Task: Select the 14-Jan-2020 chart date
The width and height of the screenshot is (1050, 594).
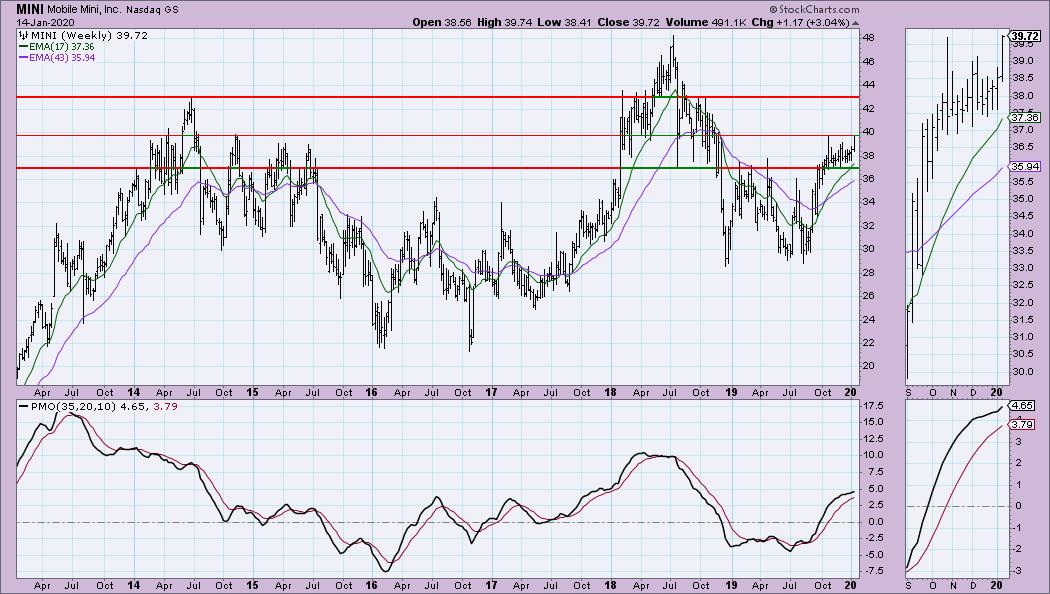Action: pyautogui.click(x=45, y=22)
